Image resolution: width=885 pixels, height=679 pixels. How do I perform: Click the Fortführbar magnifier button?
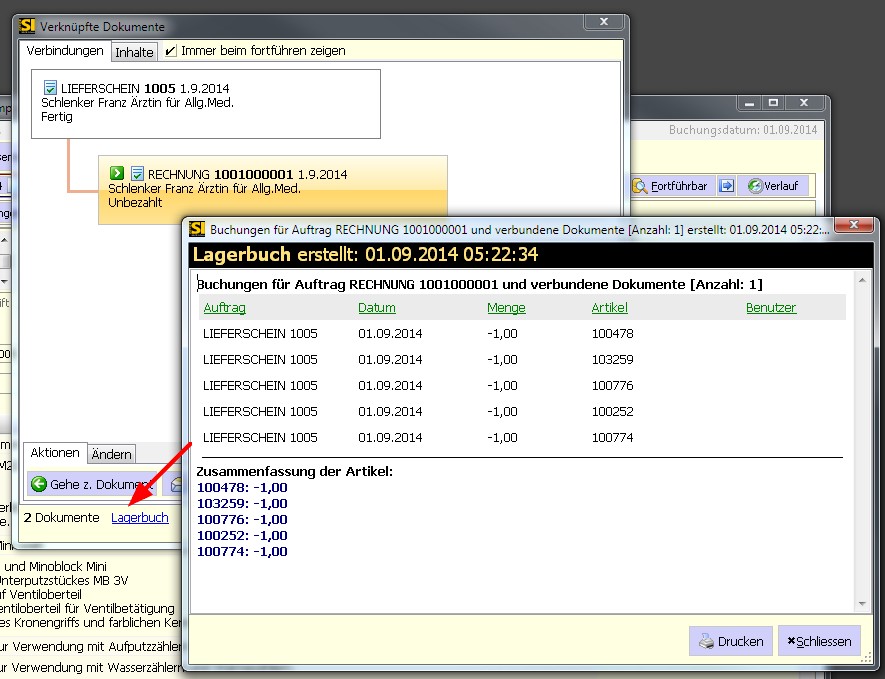(671, 186)
